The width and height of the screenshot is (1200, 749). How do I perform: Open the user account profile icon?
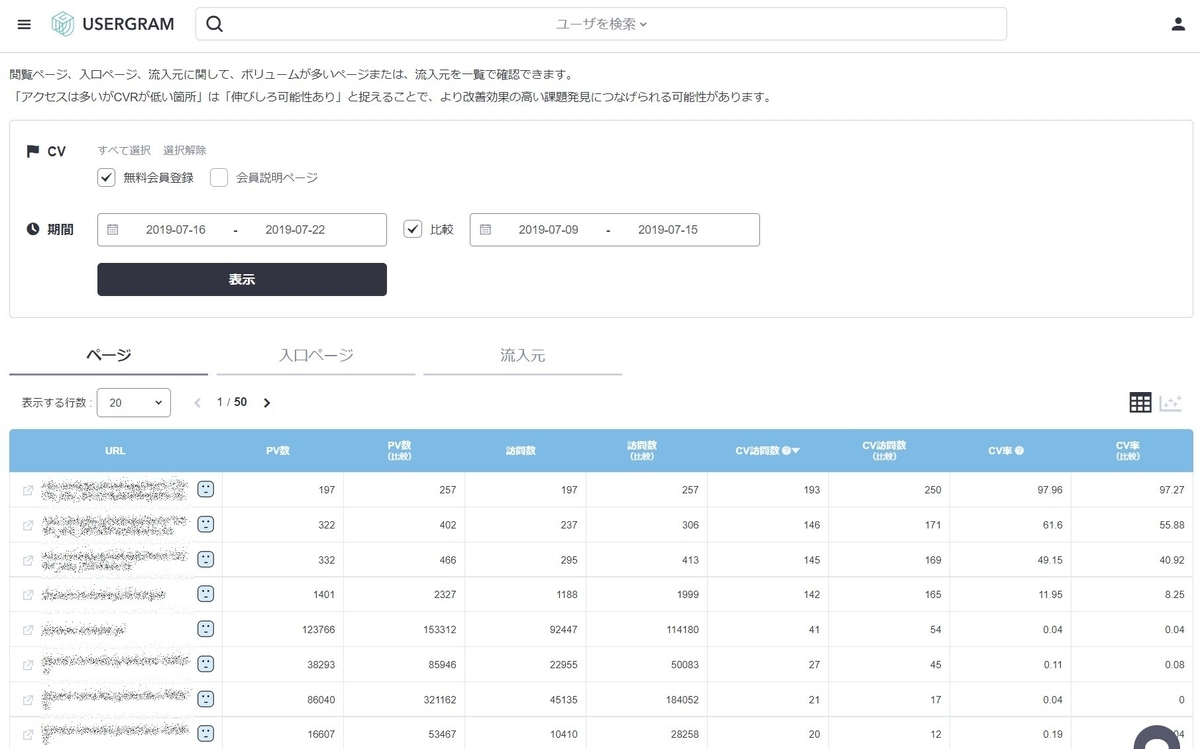pyautogui.click(x=1178, y=24)
